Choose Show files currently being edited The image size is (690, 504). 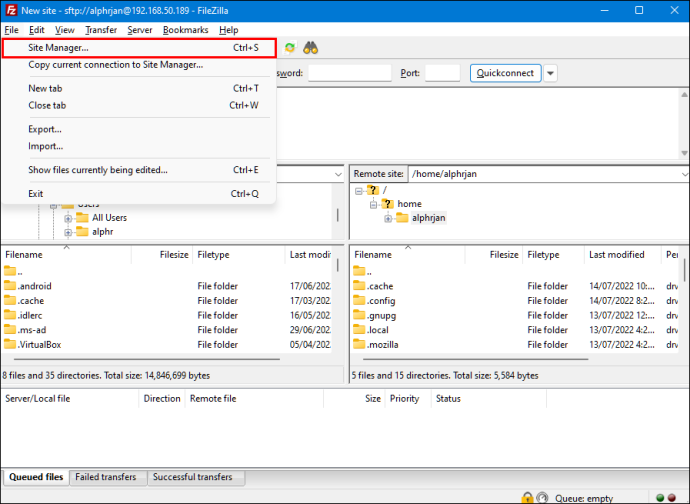coord(139,170)
